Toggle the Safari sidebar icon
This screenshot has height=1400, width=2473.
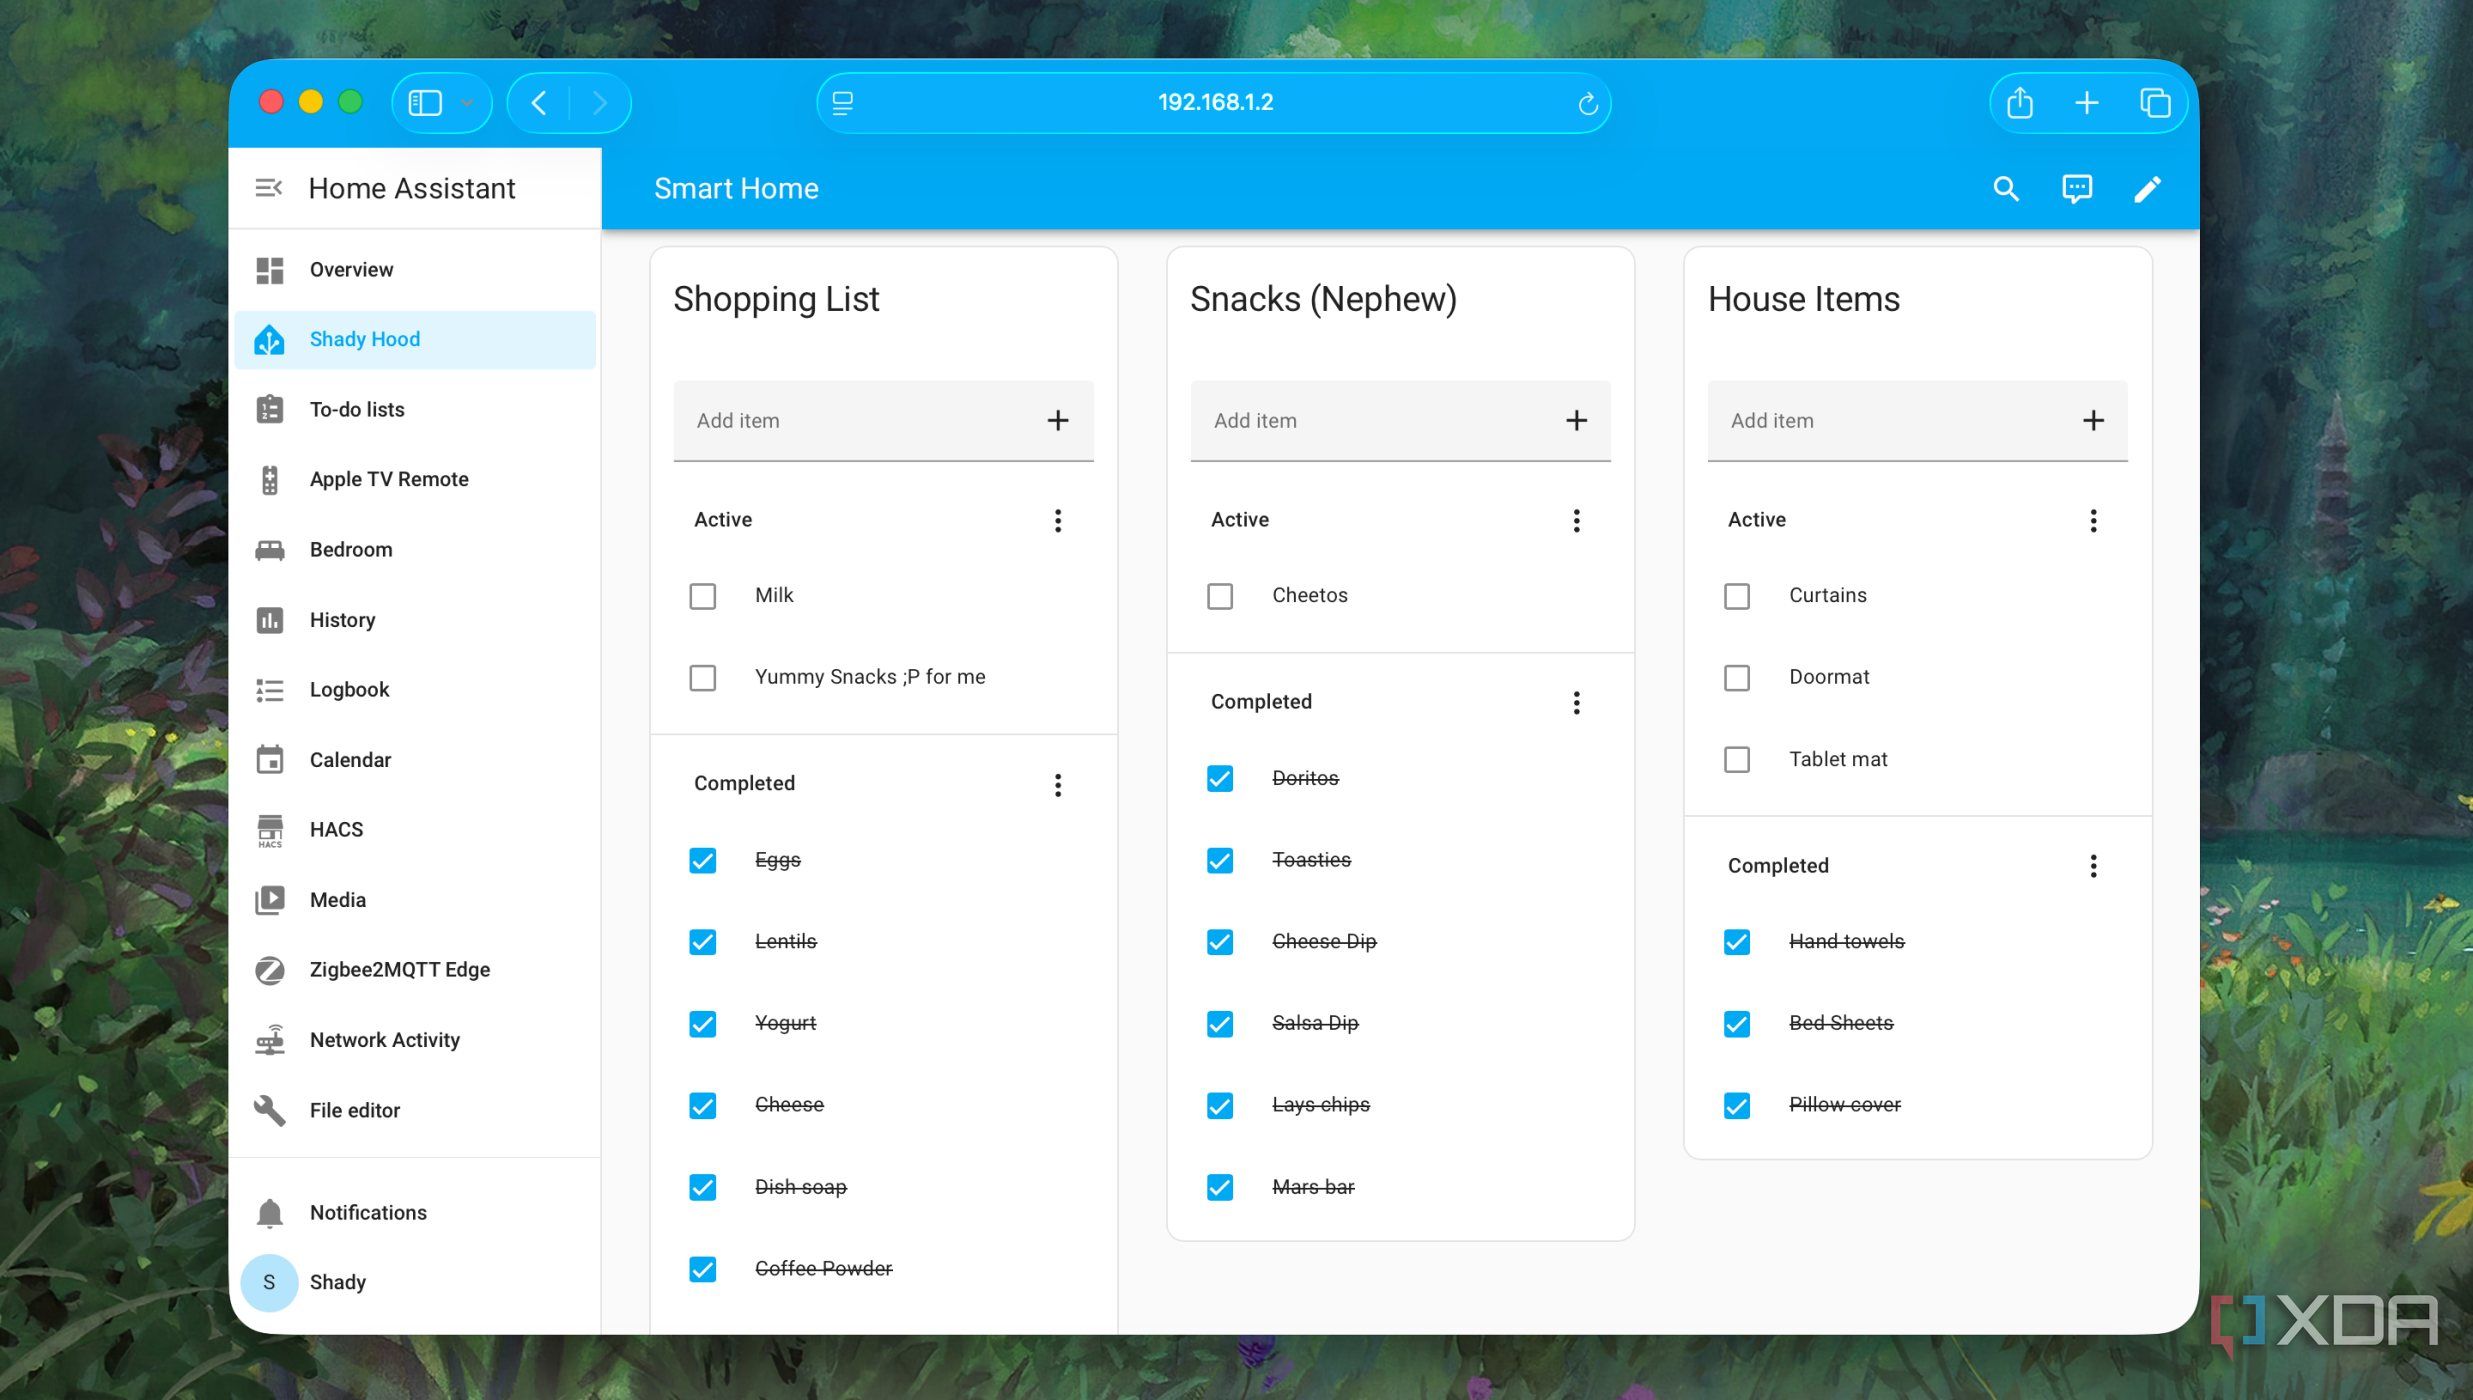[x=425, y=103]
